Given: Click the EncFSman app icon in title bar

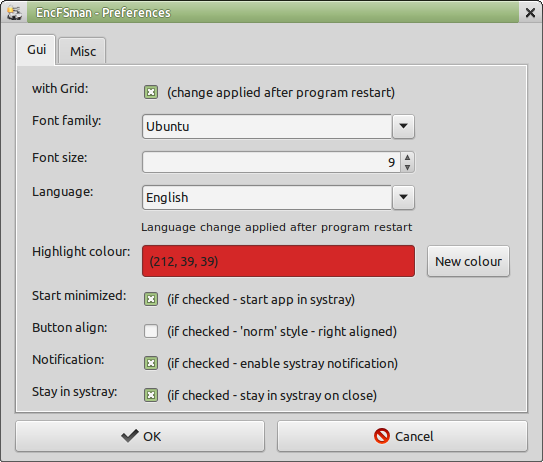Looking at the screenshot, I should pos(14,13).
